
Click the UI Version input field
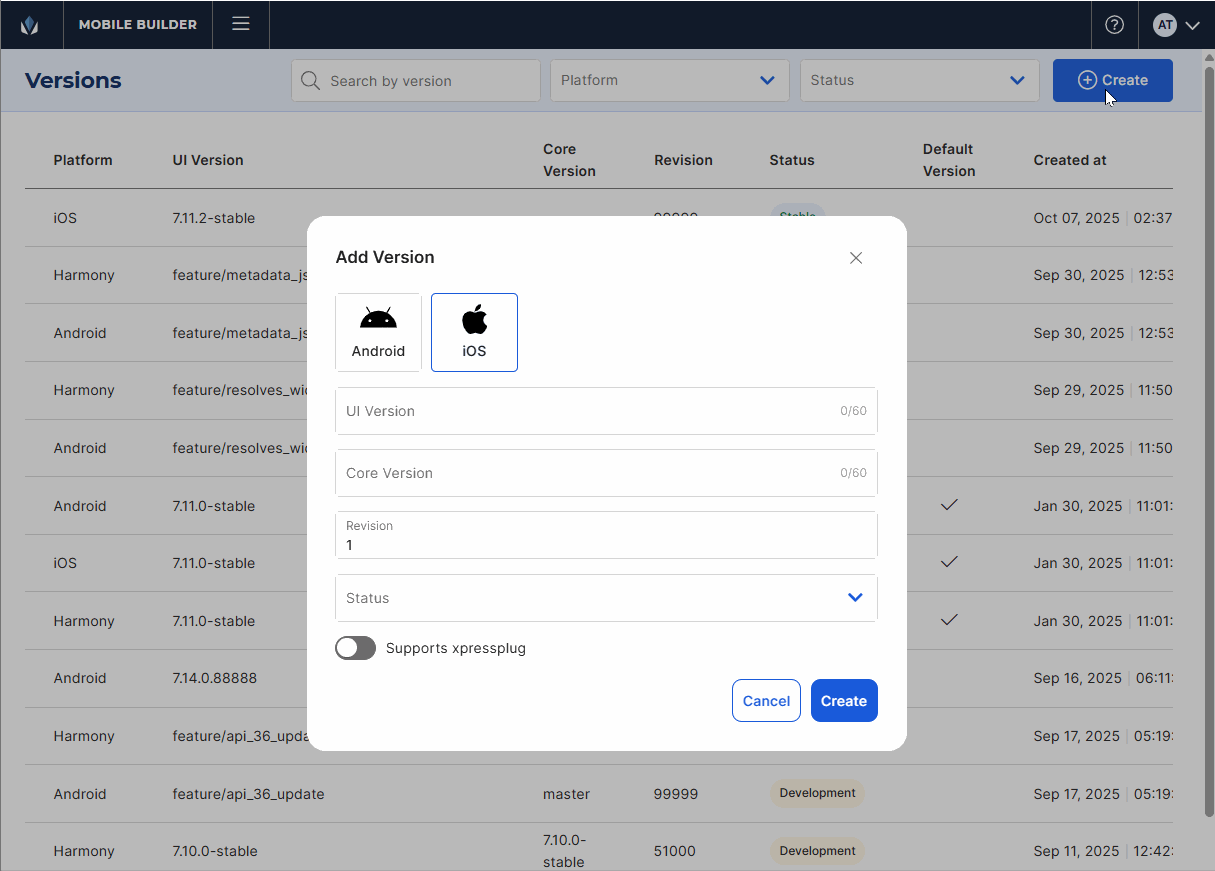point(590,411)
